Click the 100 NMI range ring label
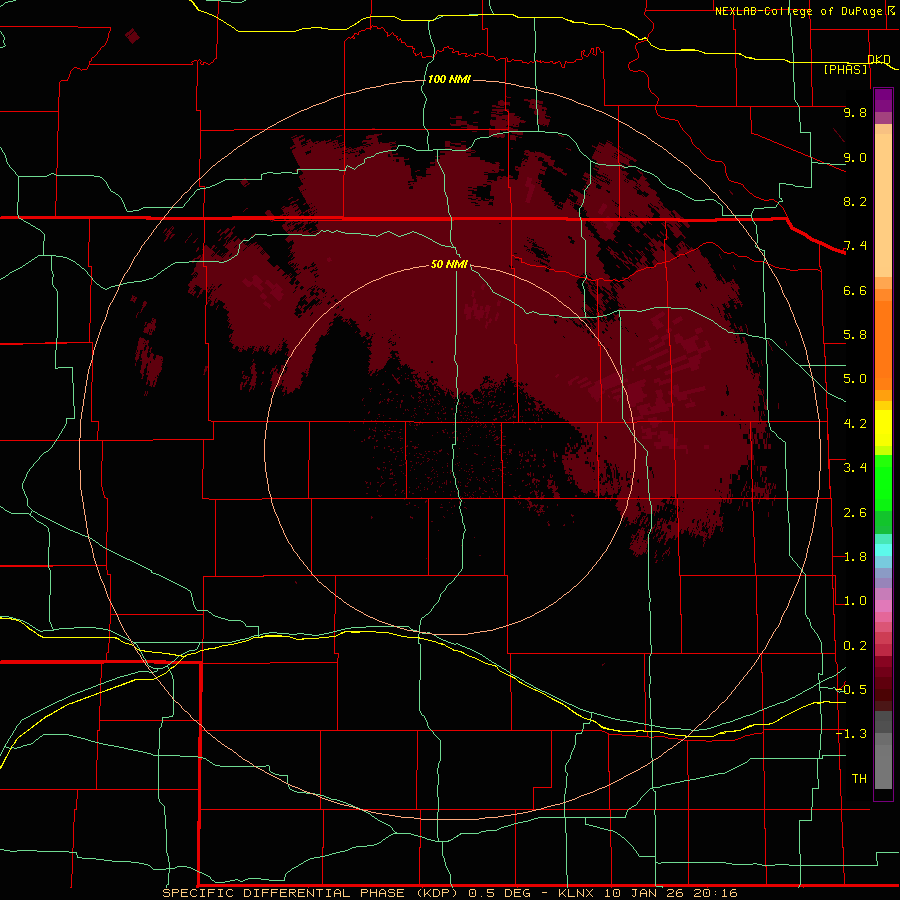 point(449,79)
